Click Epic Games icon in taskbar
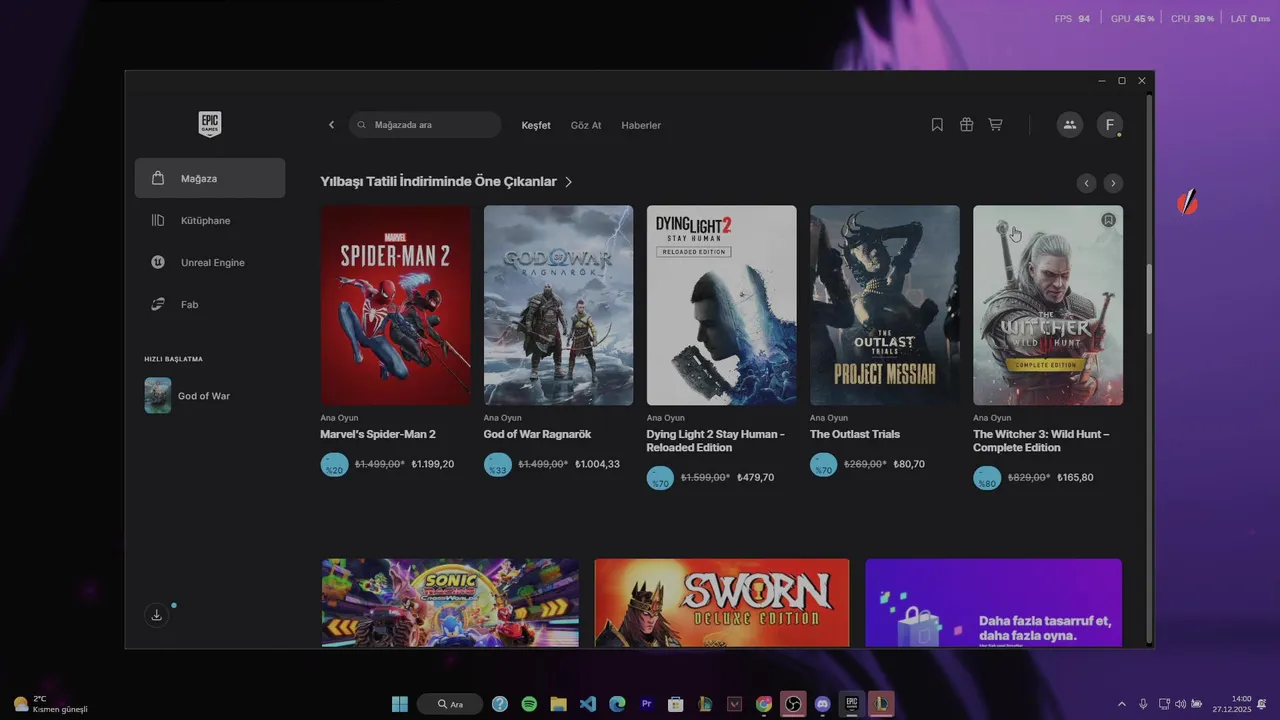The height and width of the screenshot is (720, 1280). tap(852, 704)
